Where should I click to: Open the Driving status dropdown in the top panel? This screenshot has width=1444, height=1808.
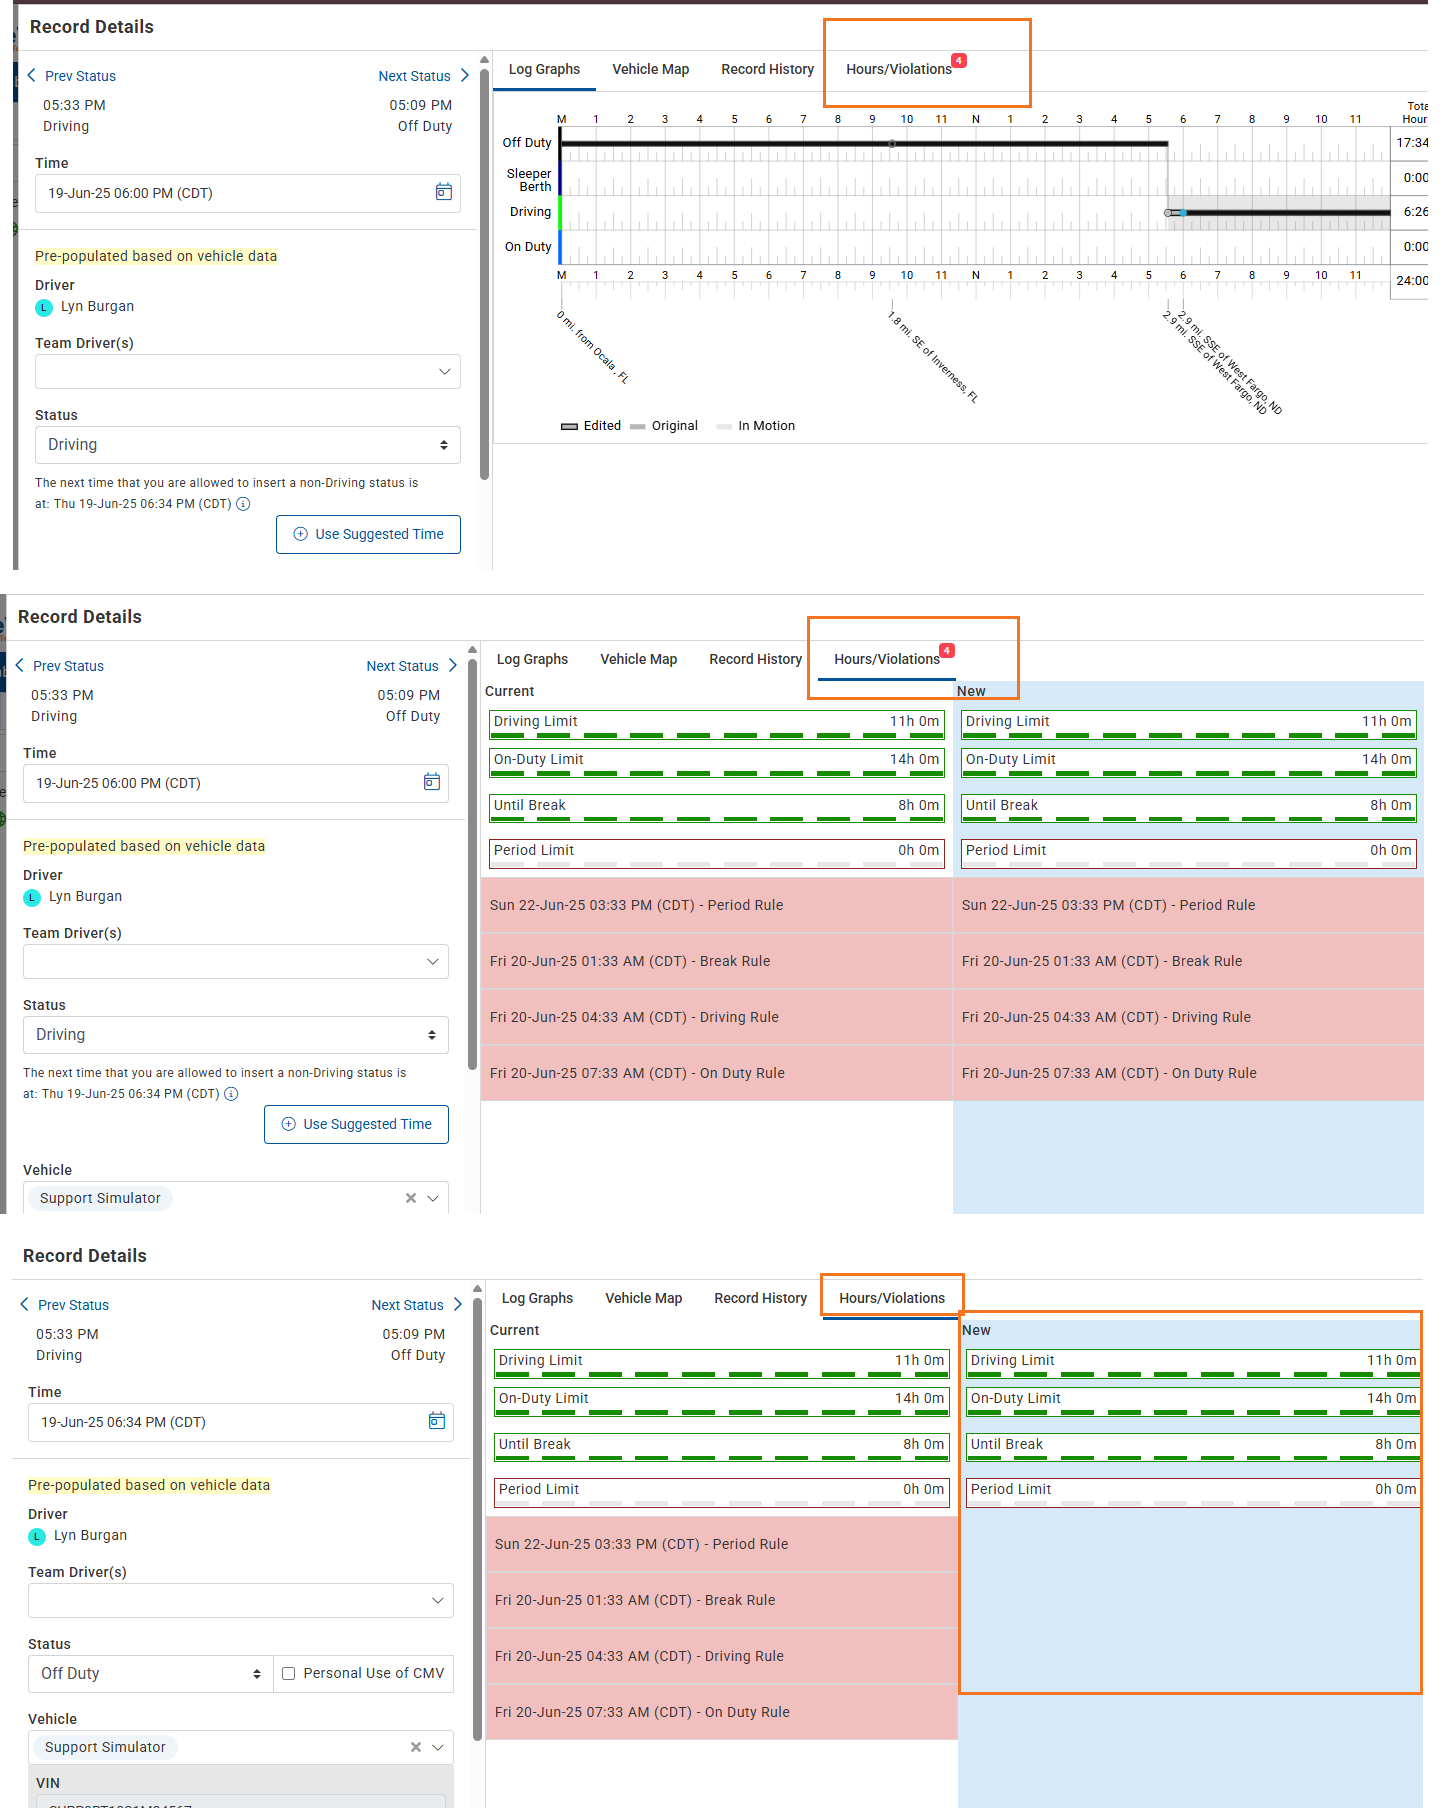[248, 445]
